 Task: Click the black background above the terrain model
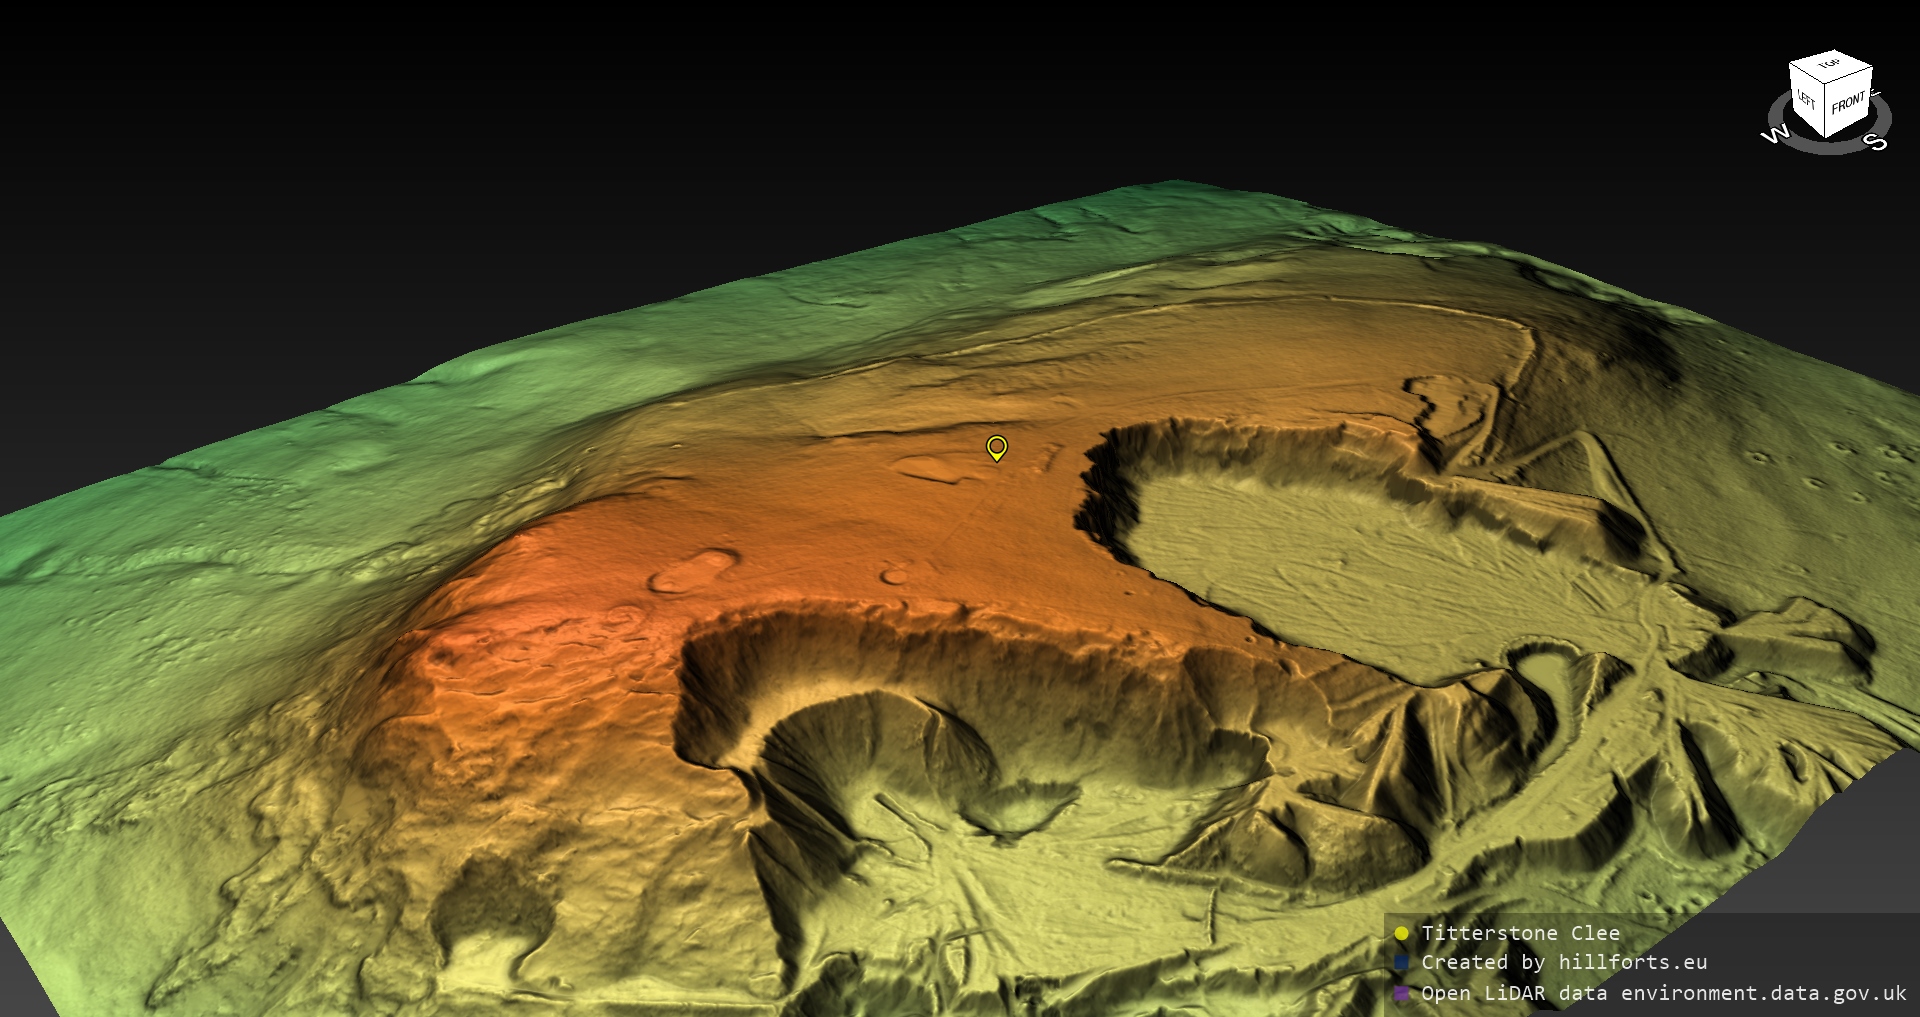tap(800, 100)
